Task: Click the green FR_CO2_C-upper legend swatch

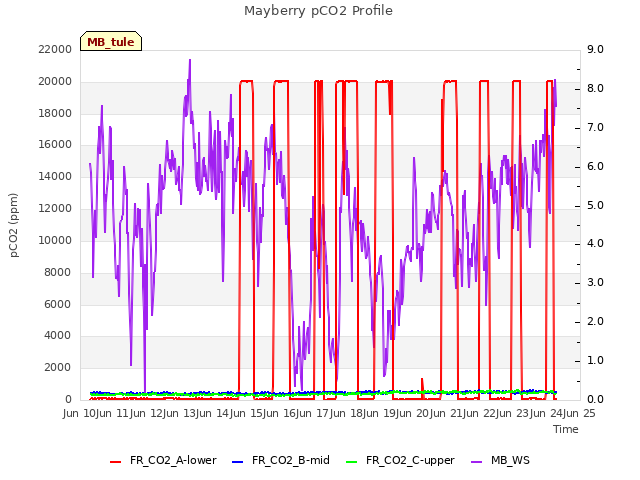Action: click(x=351, y=462)
